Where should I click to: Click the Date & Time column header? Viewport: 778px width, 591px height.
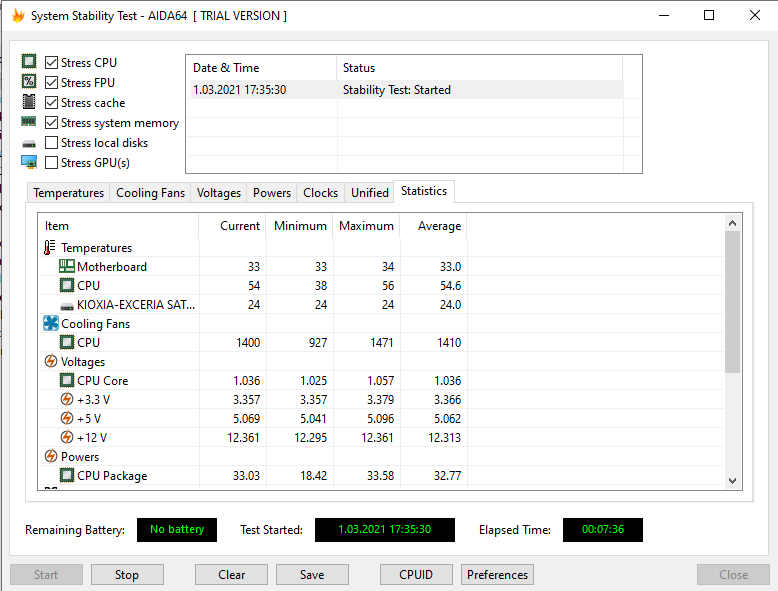pyautogui.click(x=261, y=68)
